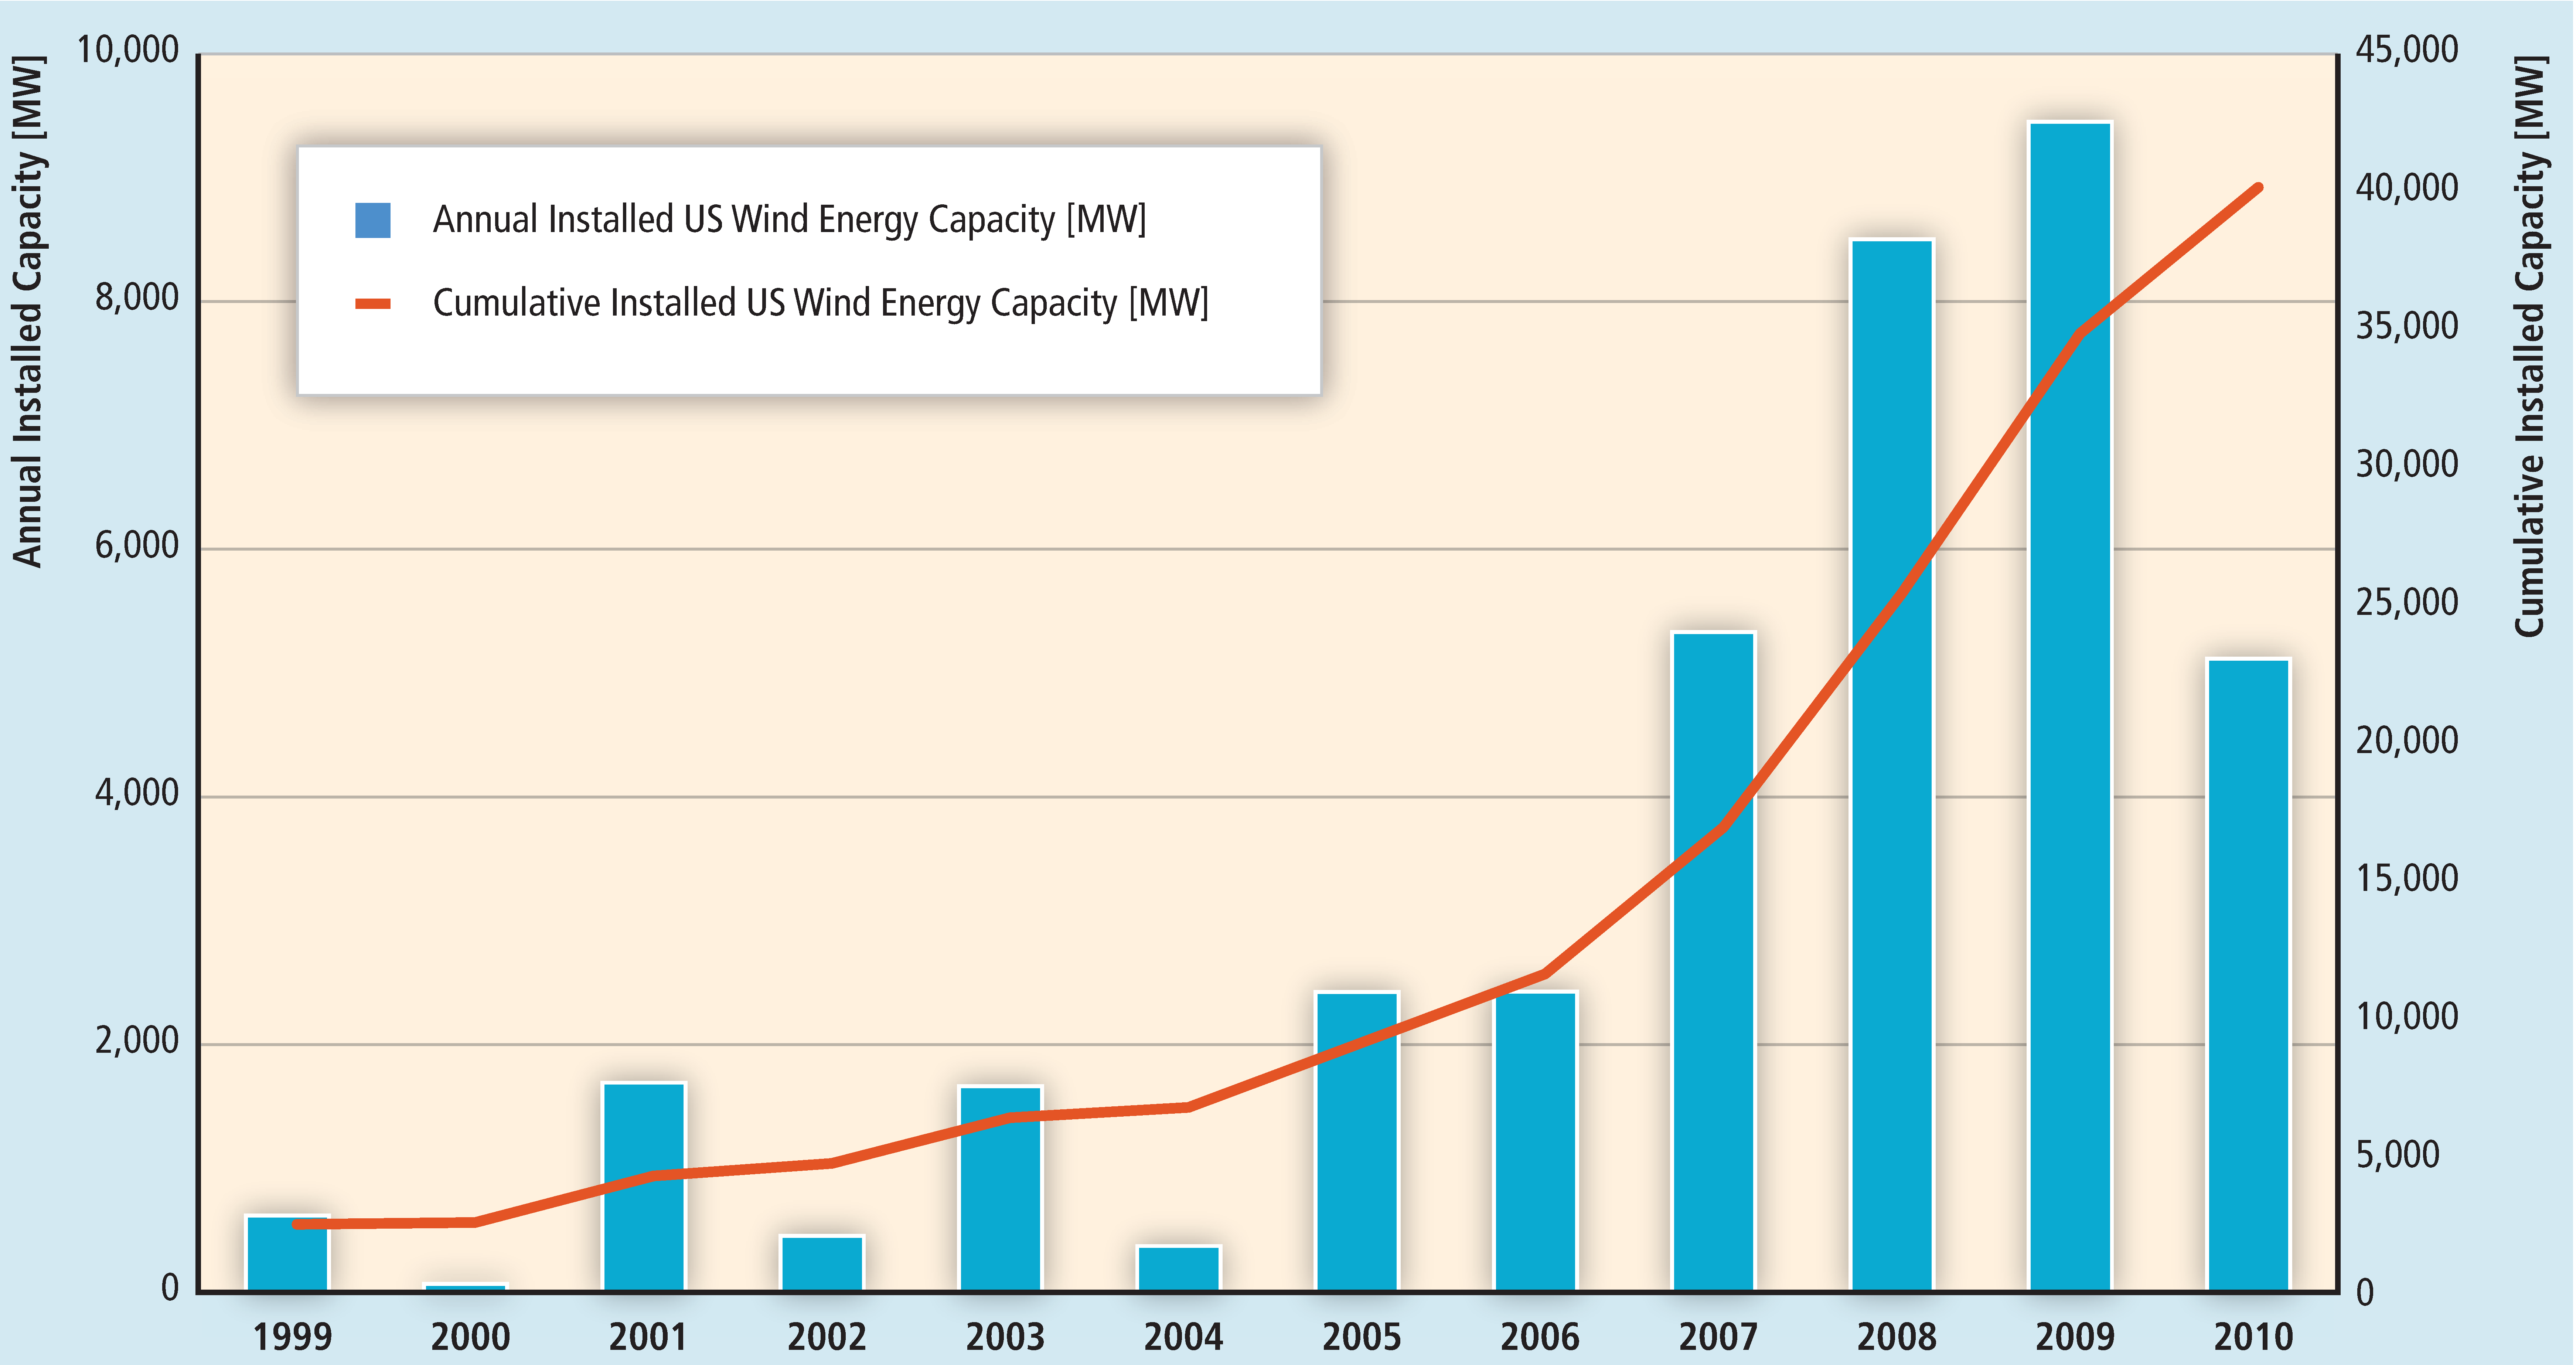Click the x-axis label 2009

click(x=2075, y=1337)
